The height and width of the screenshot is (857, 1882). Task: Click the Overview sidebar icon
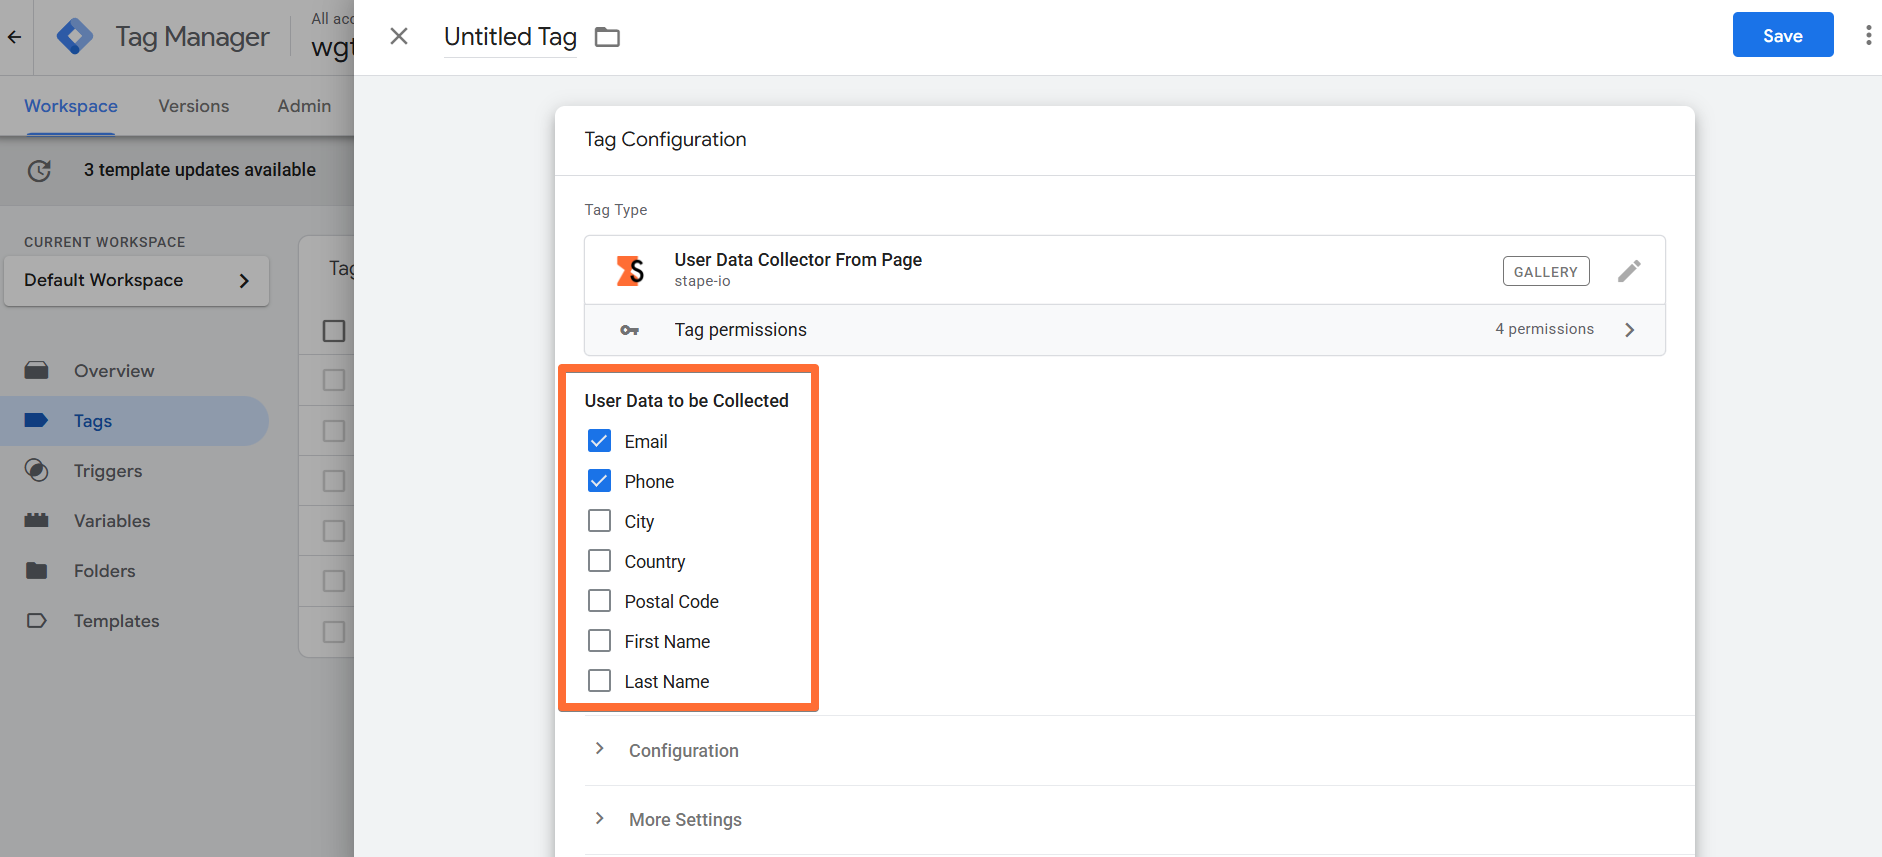(x=37, y=371)
